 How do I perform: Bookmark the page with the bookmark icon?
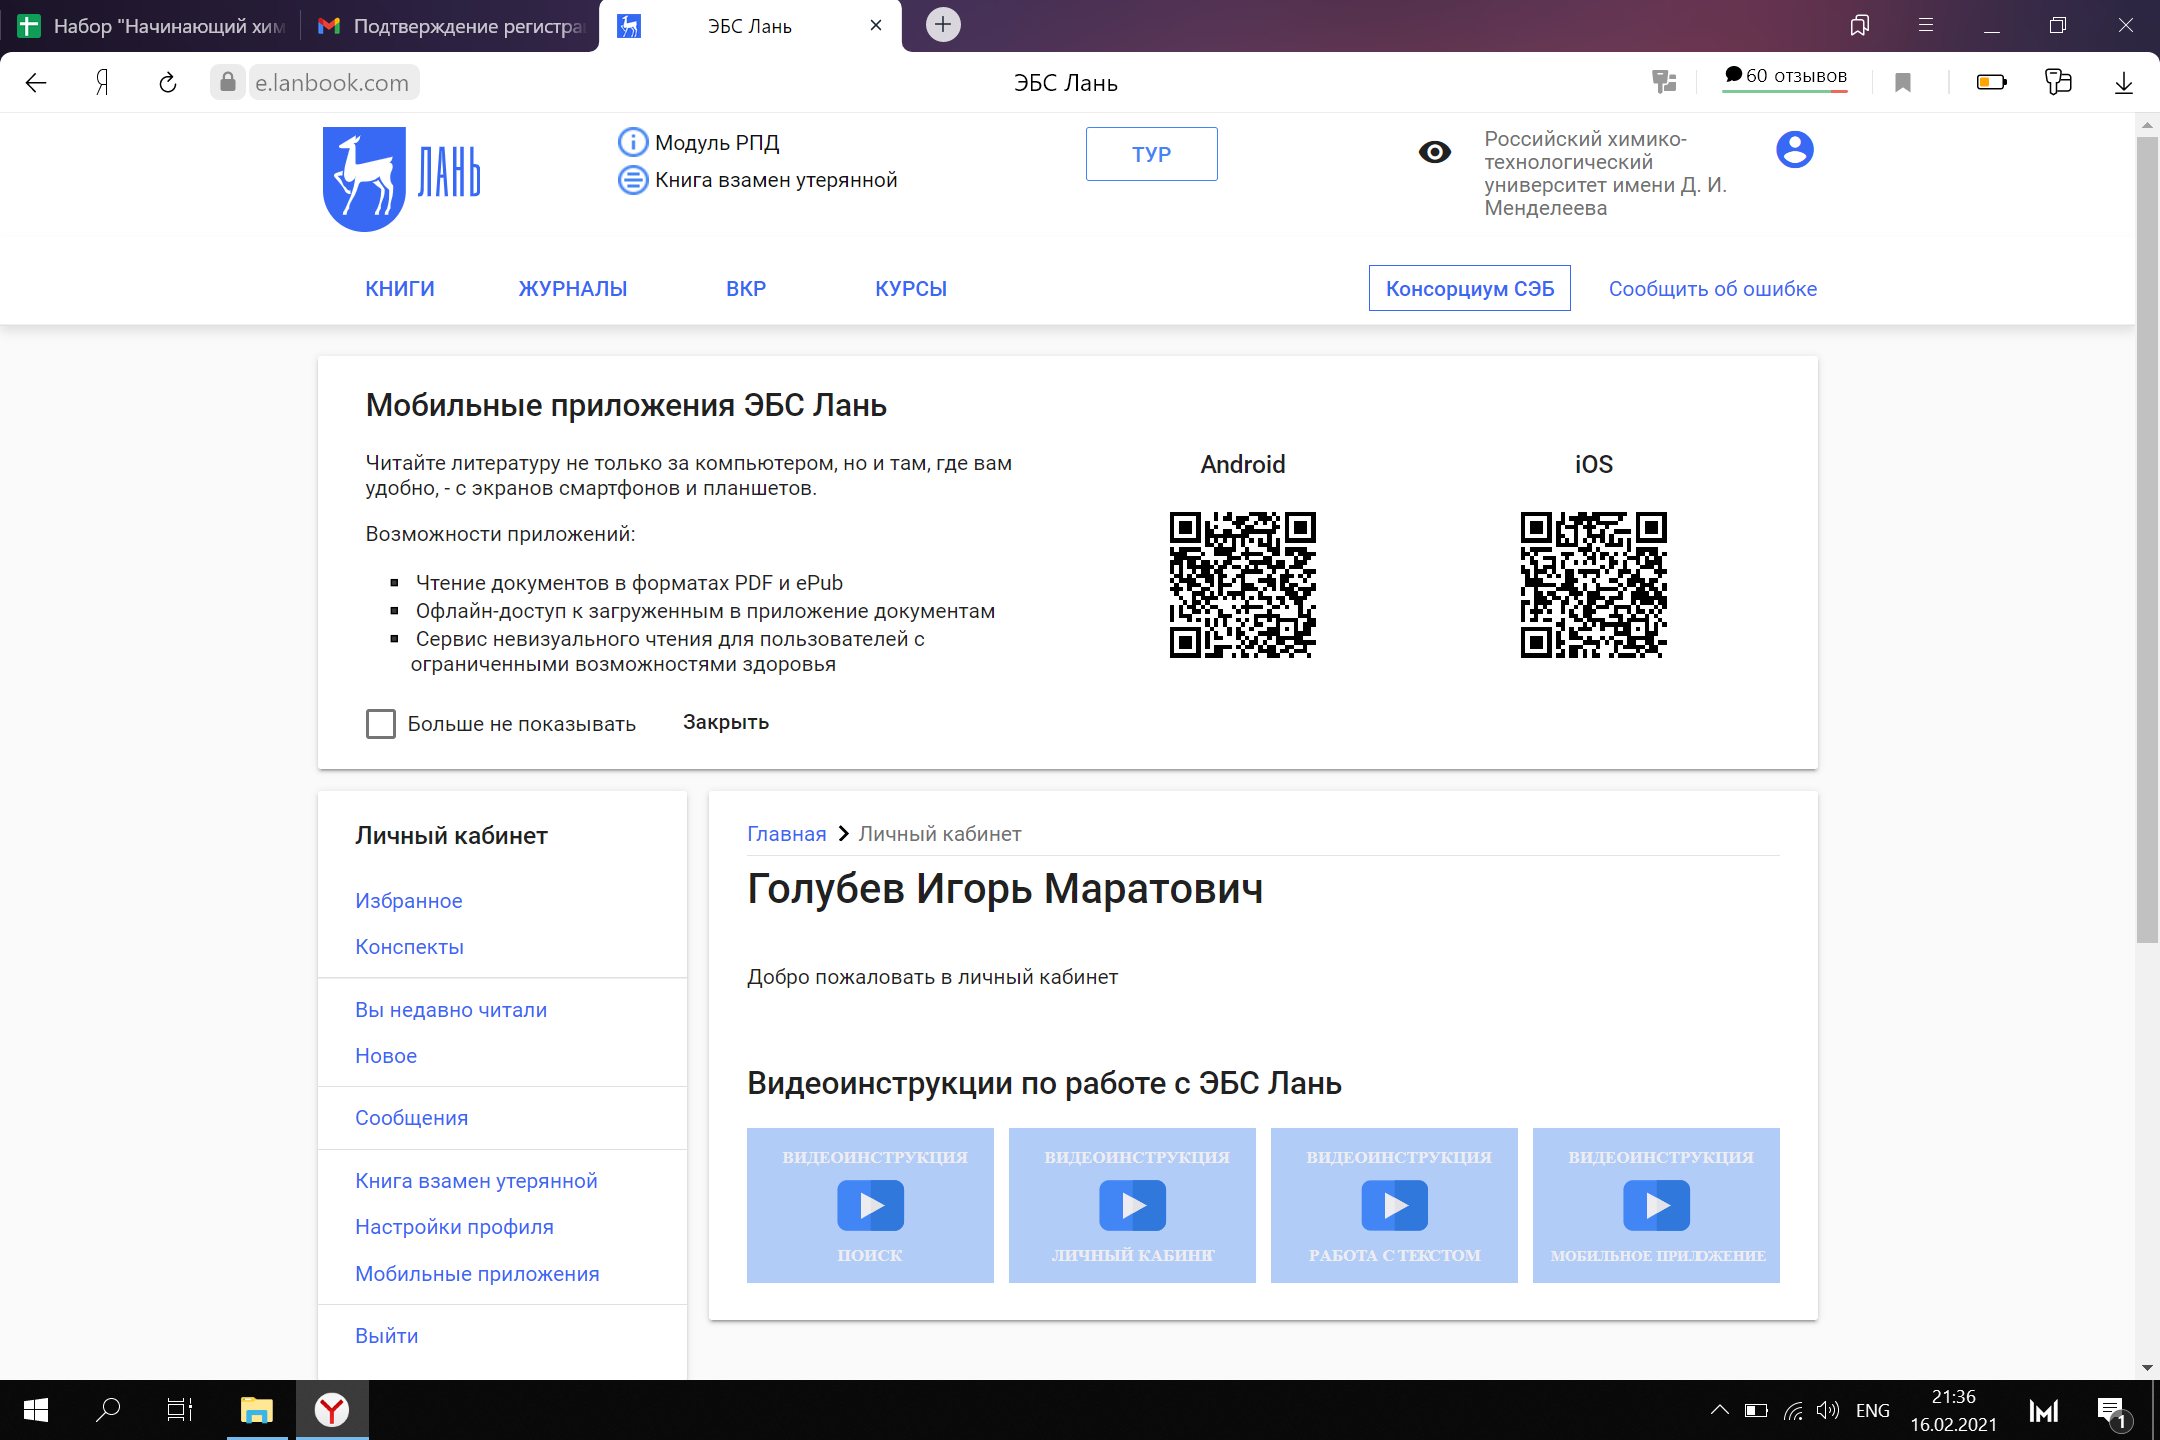pyautogui.click(x=1903, y=83)
